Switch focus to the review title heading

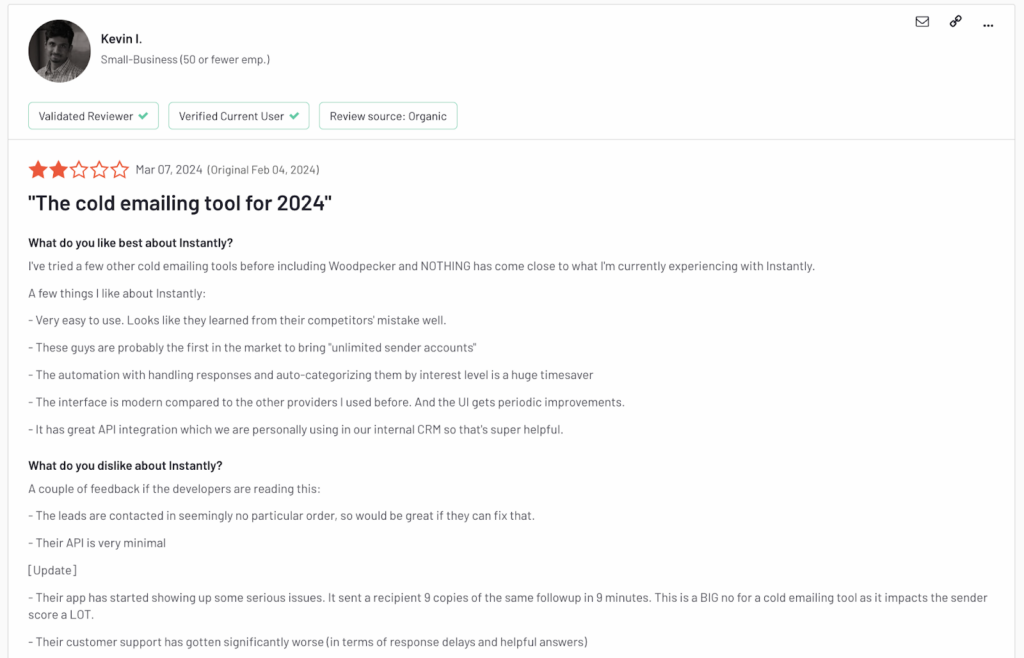[180, 203]
